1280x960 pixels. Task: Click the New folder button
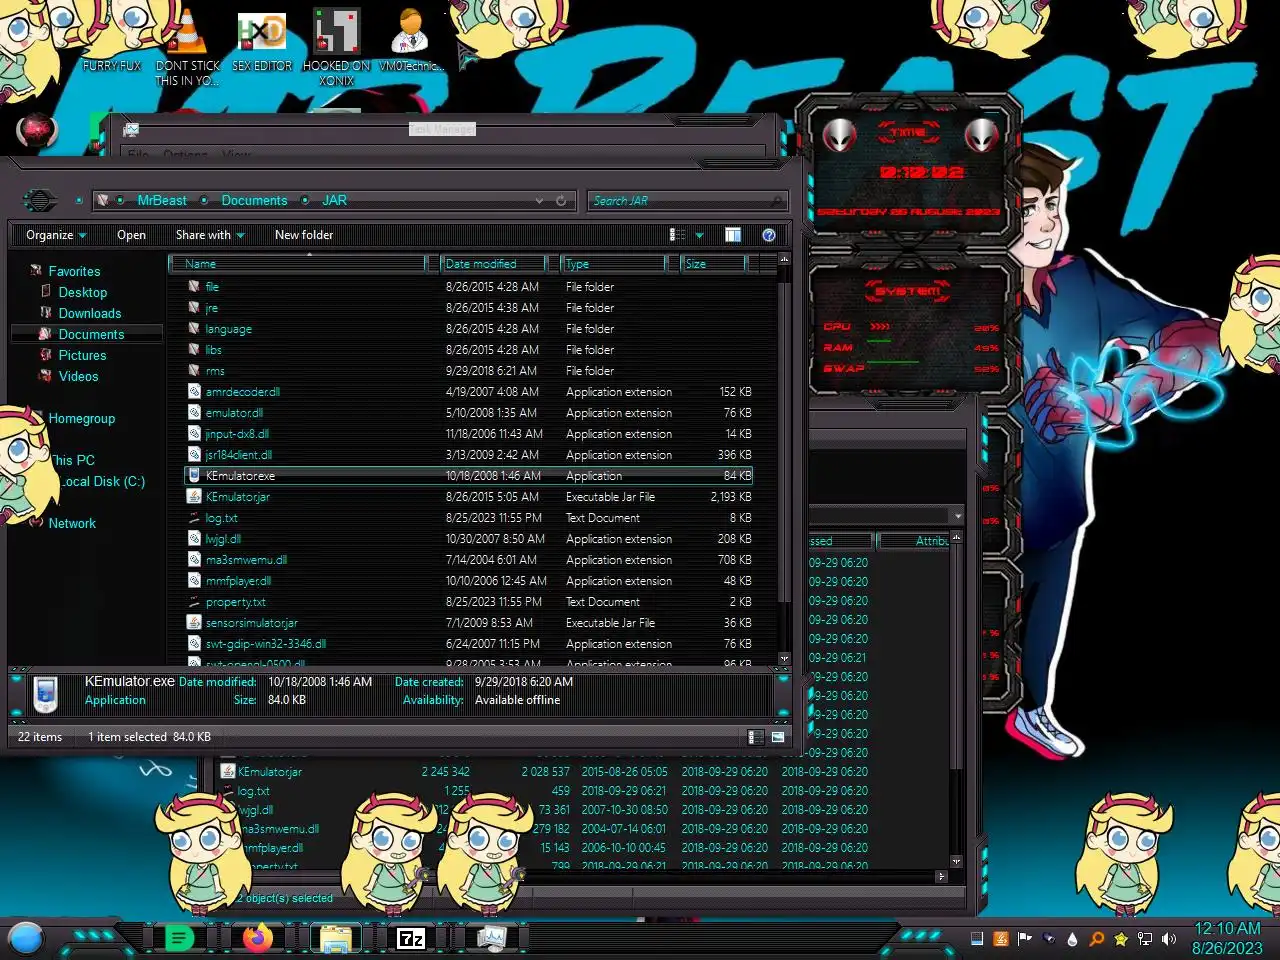[x=304, y=235]
